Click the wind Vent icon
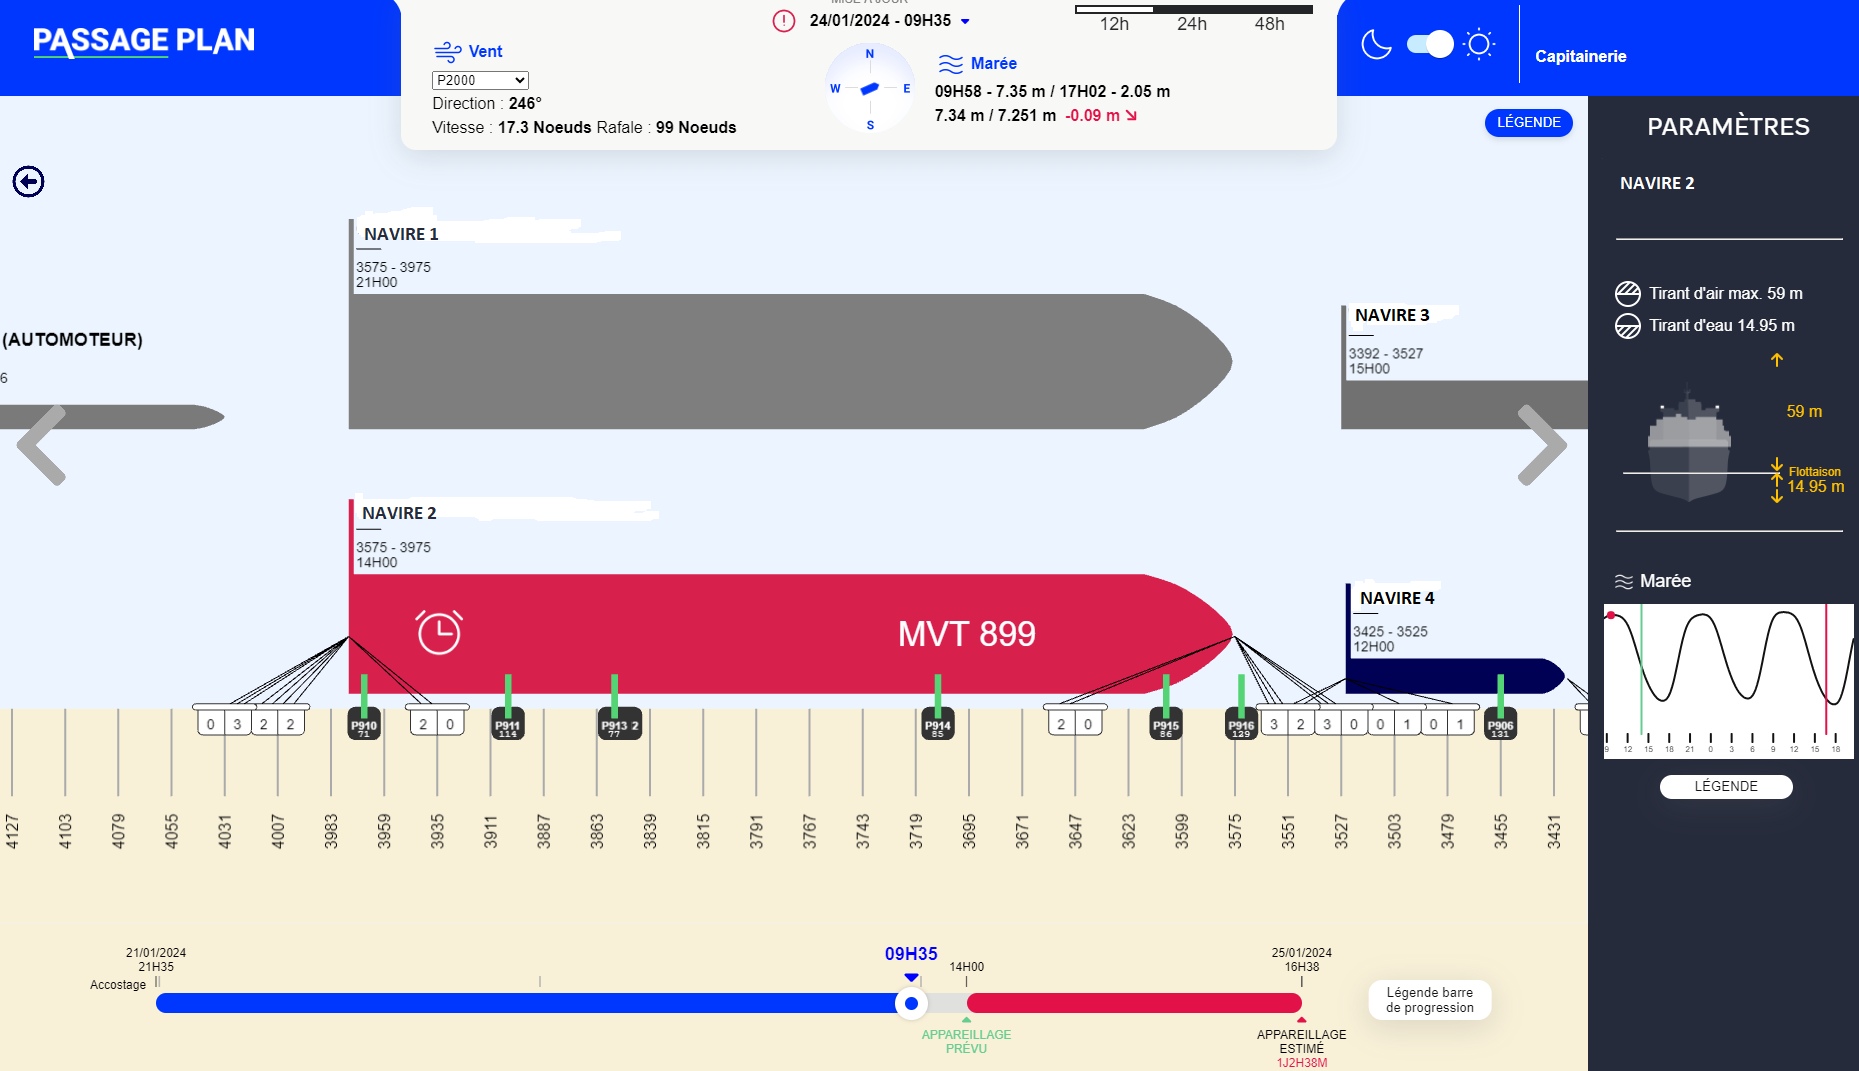The height and width of the screenshot is (1071, 1859). pyautogui.click(x=447, y=51)
